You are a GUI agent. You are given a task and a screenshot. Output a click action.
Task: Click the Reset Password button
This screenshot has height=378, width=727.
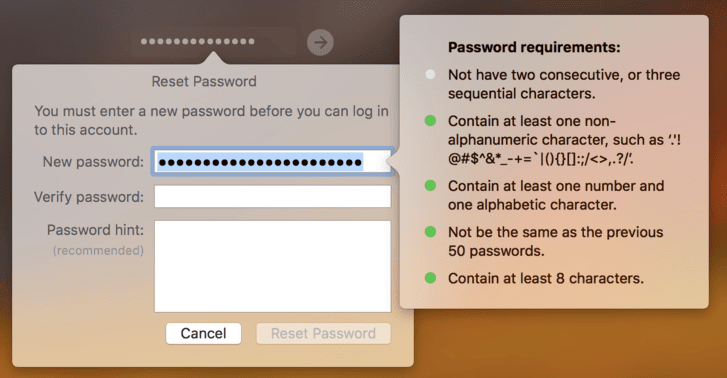point(324,333)
